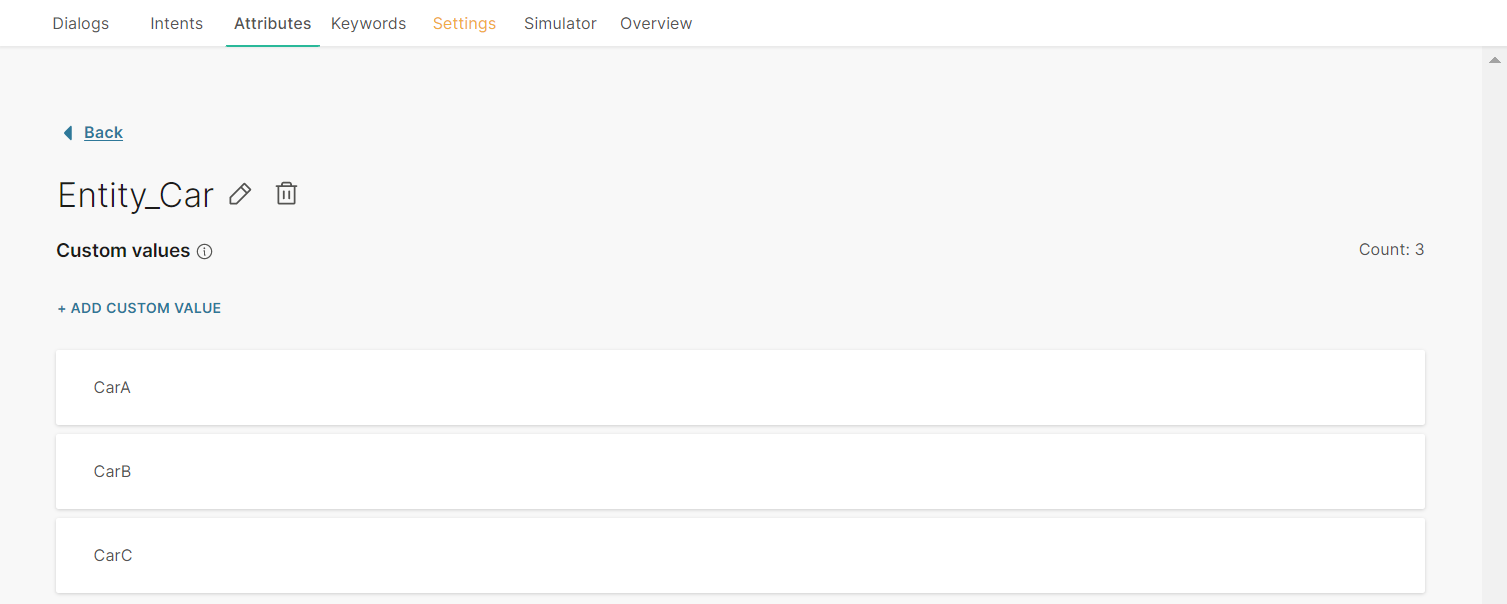View the Overview tab
Screen dimensions: 1507x604
656,23
